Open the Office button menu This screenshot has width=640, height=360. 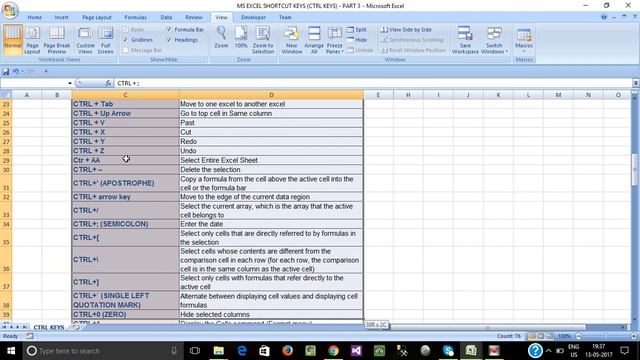(x=9, y=10)
